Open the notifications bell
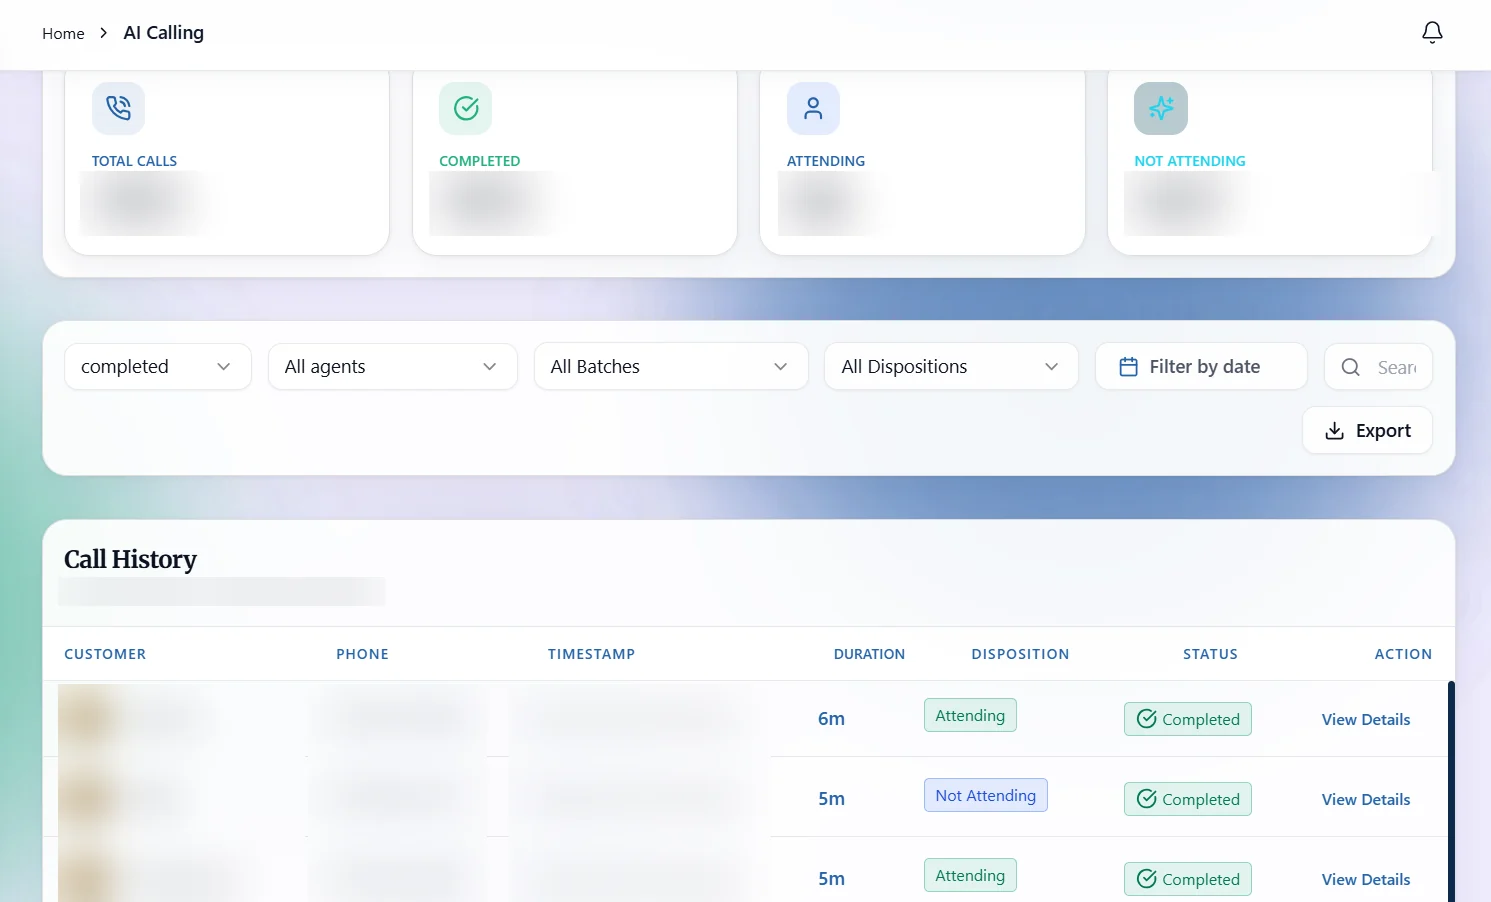1491x902 pixels. click(x=1432, y=33)
